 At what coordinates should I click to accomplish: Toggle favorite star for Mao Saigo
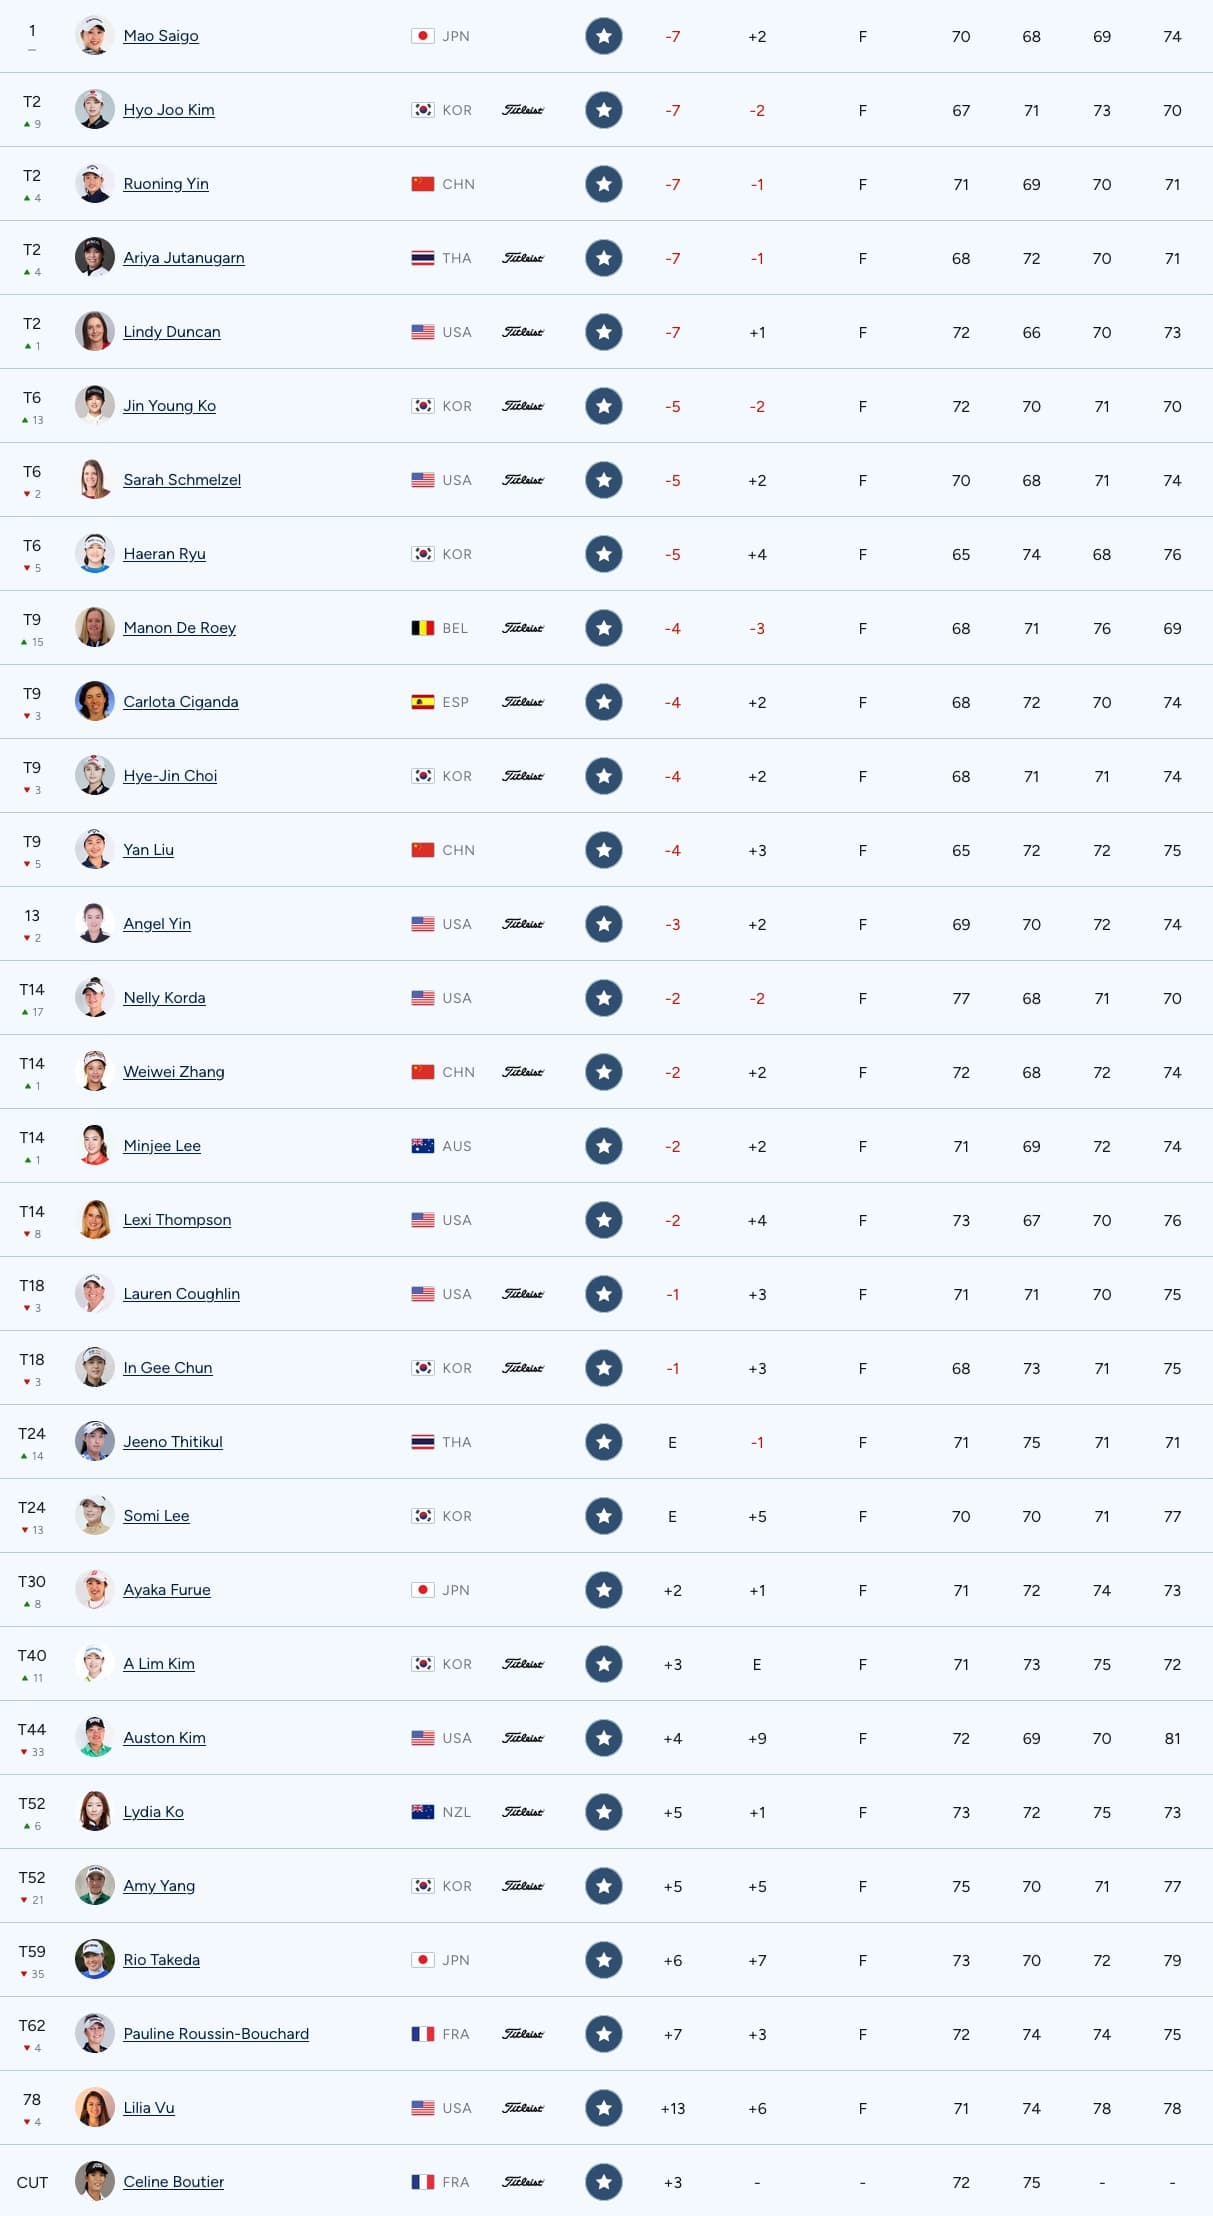pos(603,36)
